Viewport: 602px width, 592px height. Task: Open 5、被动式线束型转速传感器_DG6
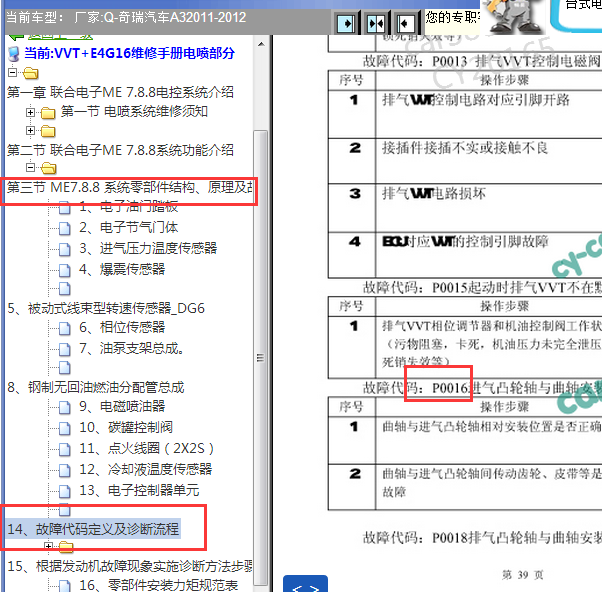tap(106, 308)
